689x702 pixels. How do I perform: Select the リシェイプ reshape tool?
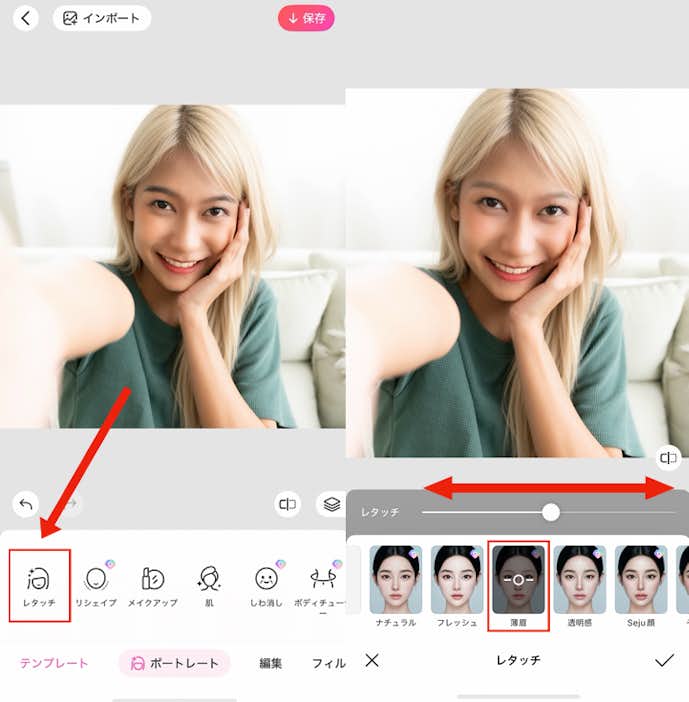point(96,586)
